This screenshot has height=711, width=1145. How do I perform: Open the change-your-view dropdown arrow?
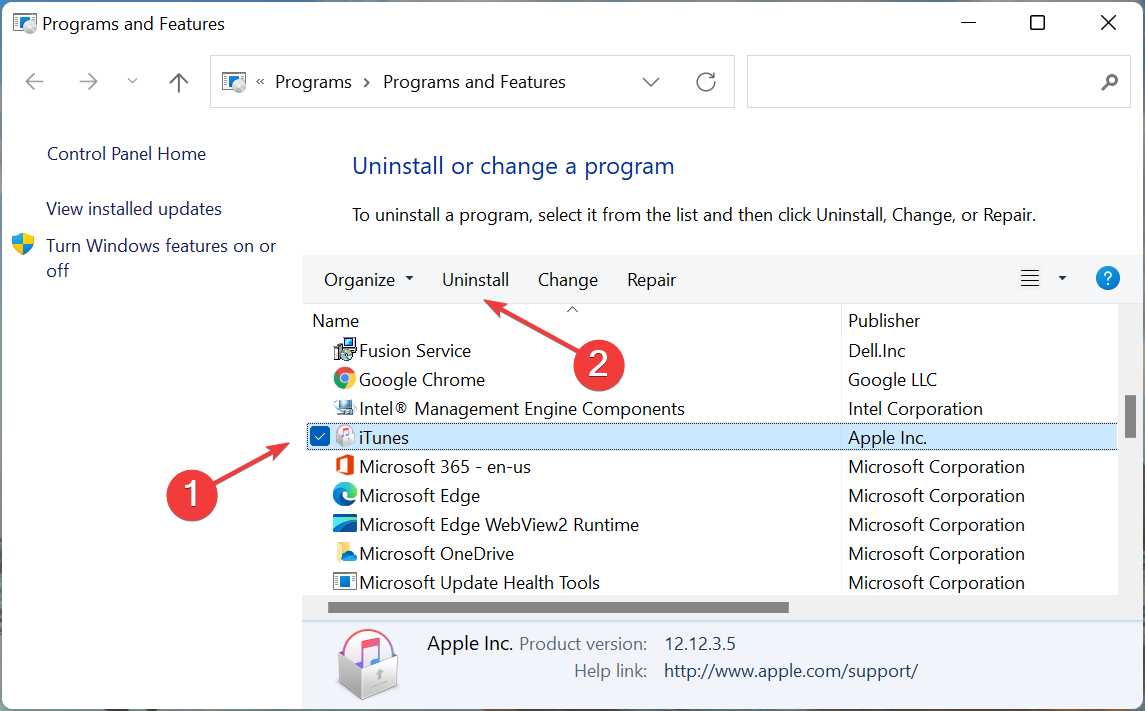tap(1062, 278)
